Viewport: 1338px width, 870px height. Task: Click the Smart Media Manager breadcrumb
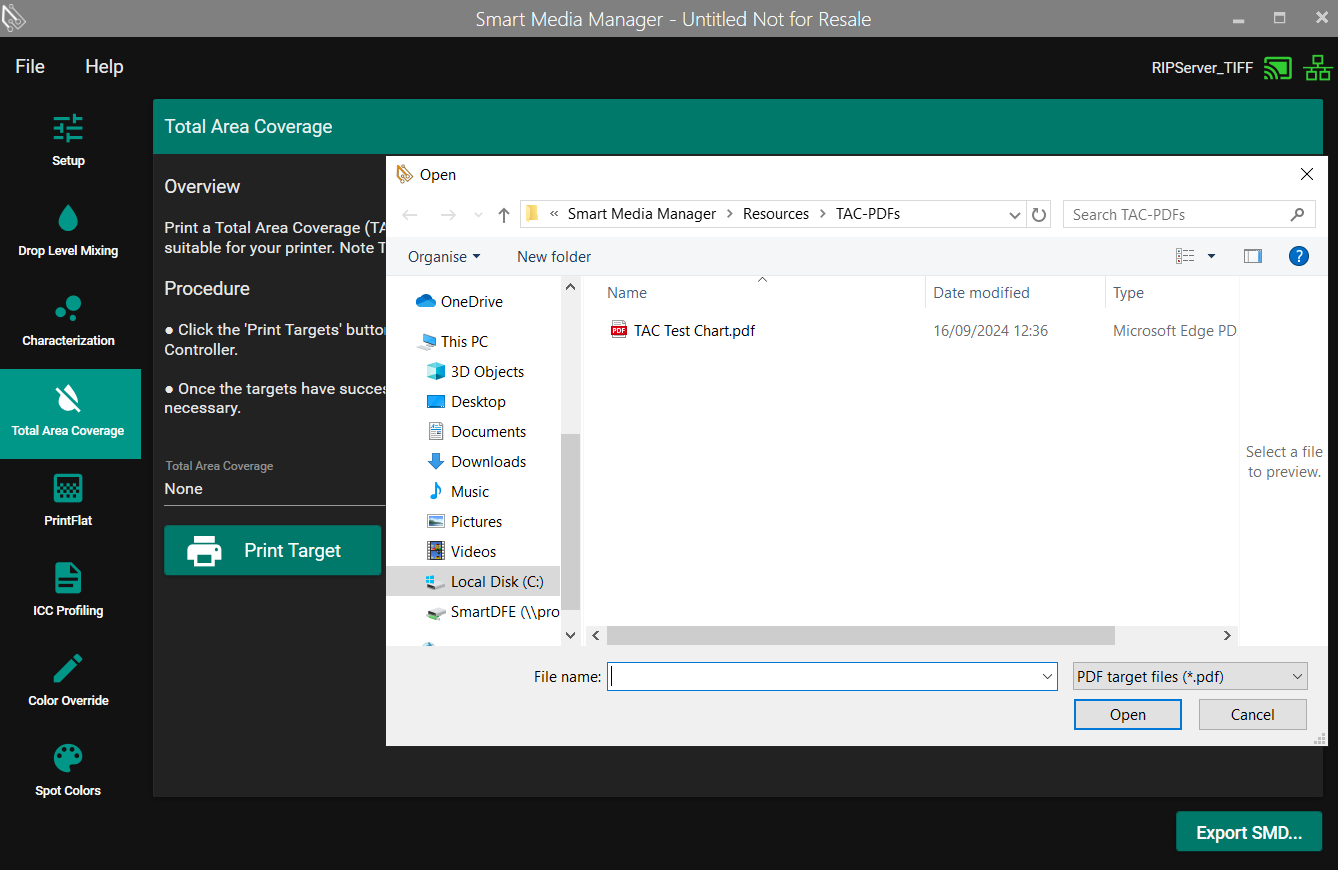642,214
